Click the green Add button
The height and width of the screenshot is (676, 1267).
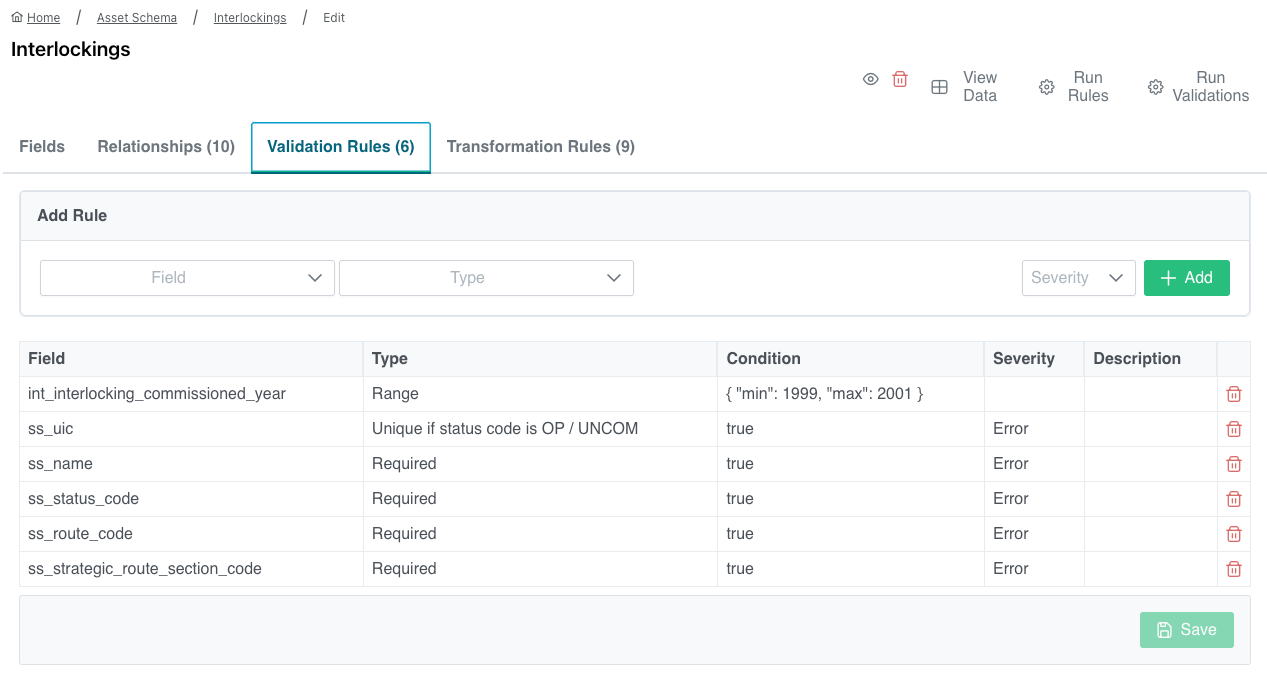click(x=1186, y=278)
